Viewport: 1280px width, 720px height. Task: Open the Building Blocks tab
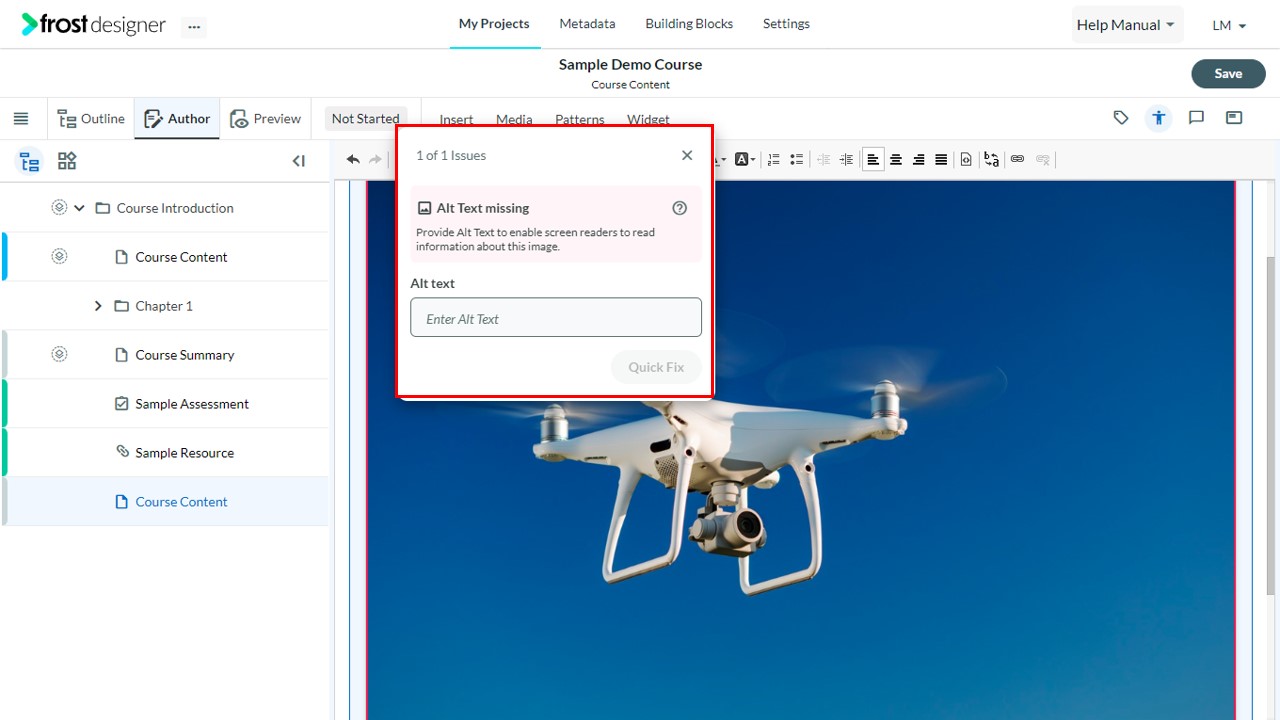(689, 24)
